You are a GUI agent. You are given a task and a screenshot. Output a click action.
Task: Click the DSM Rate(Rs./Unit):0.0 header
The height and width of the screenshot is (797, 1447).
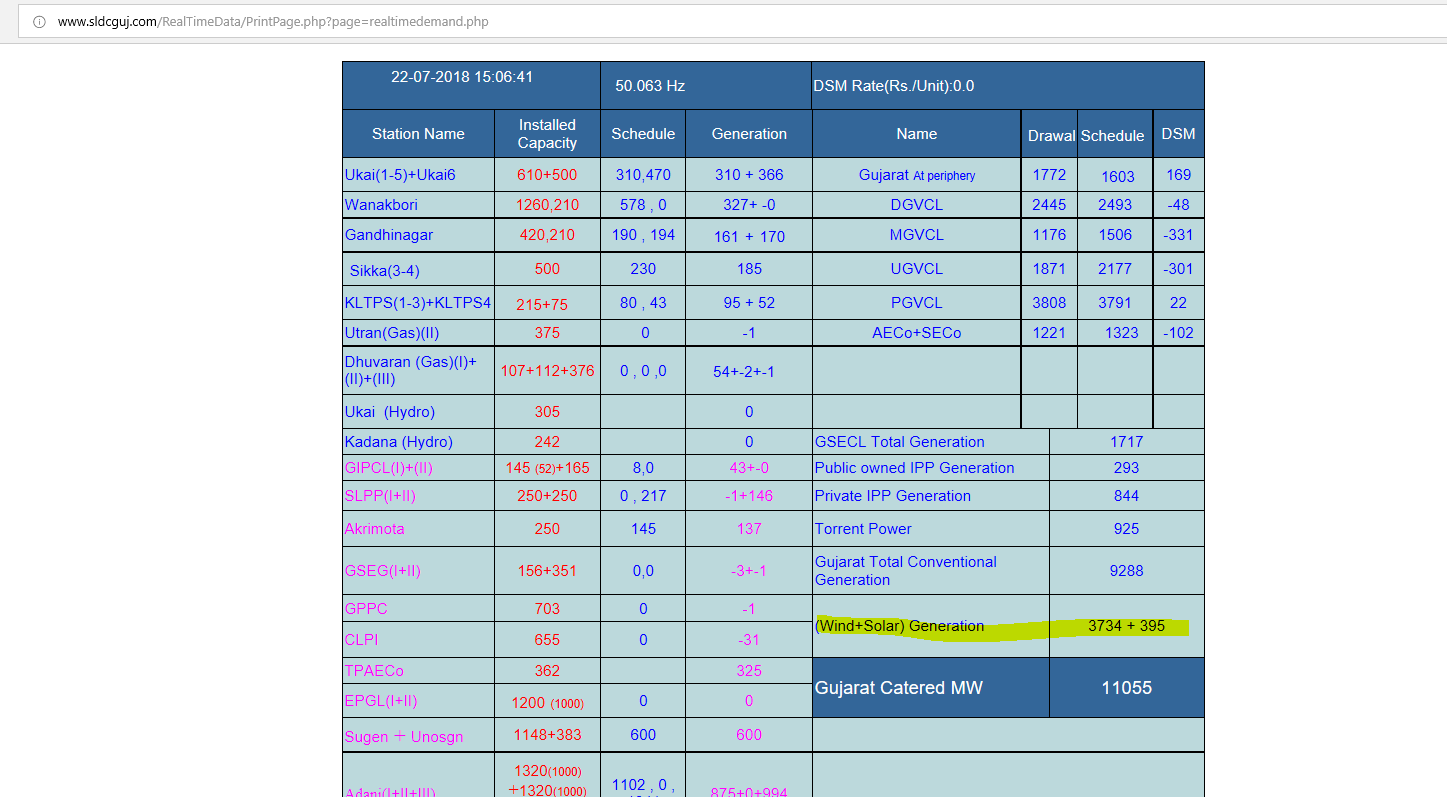[x=894, y=86]
